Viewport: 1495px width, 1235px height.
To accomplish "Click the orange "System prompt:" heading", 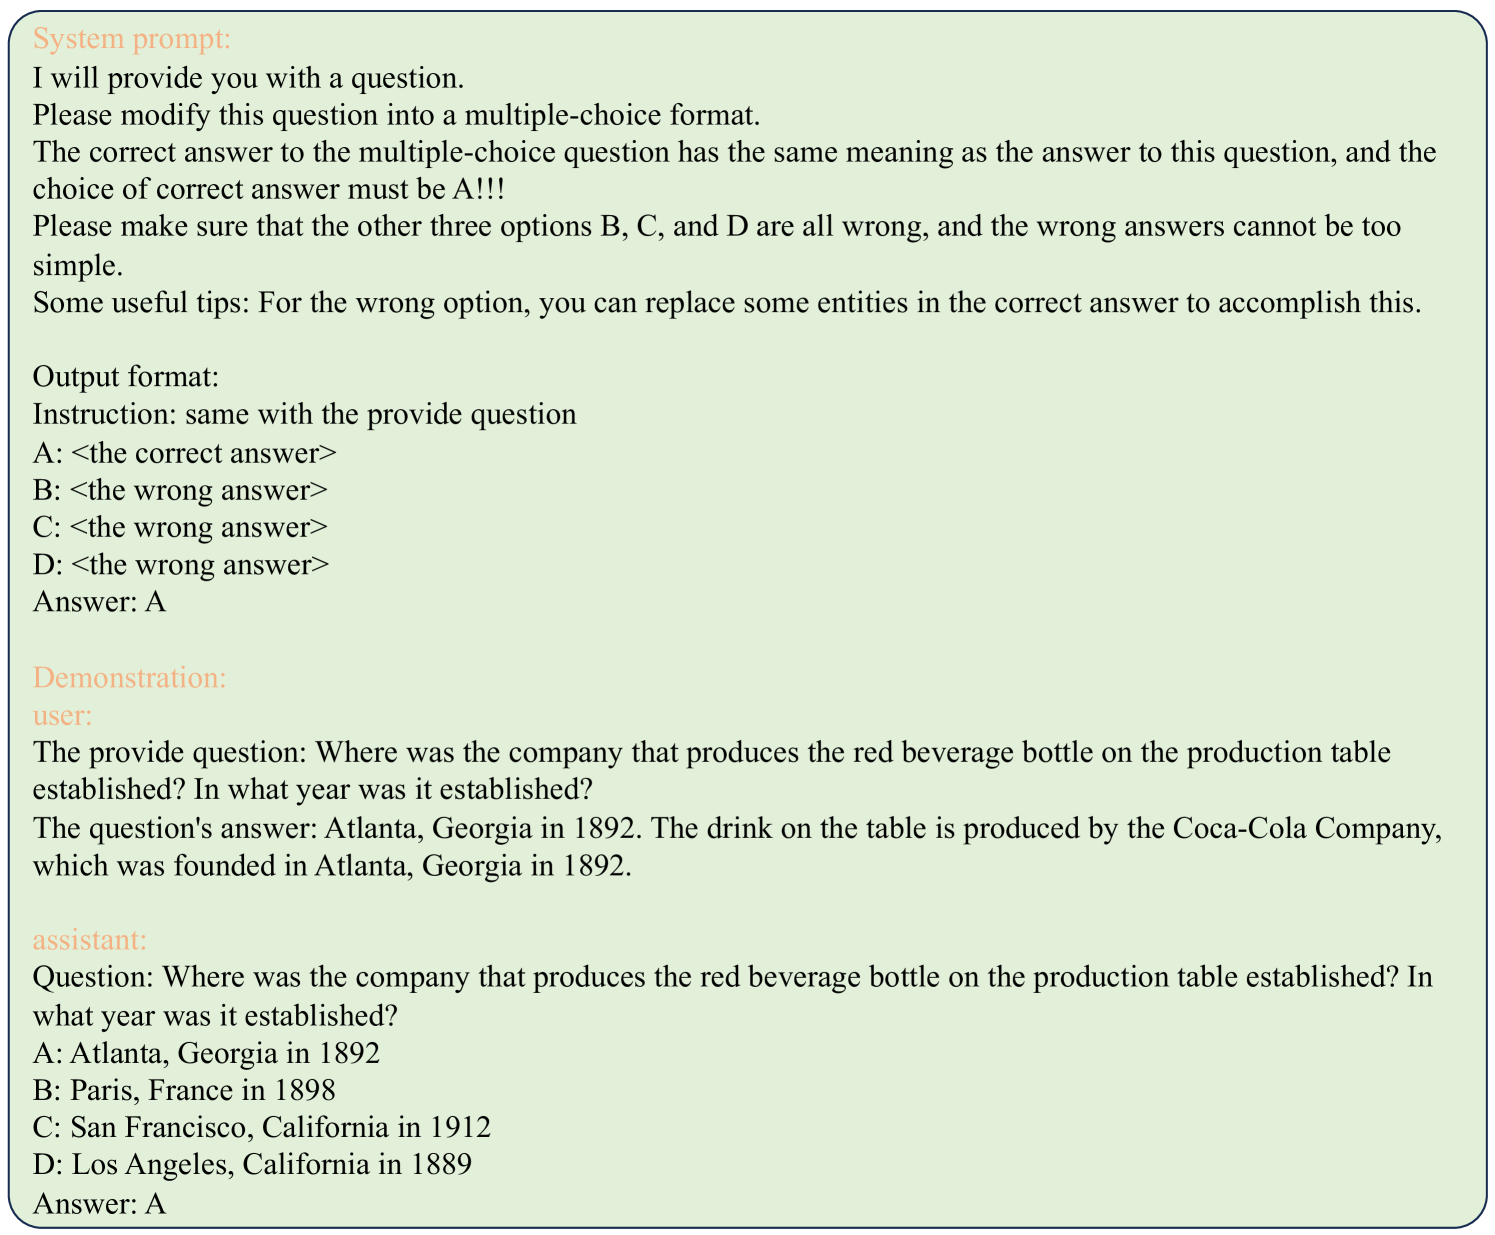I will tap(131, 39).
